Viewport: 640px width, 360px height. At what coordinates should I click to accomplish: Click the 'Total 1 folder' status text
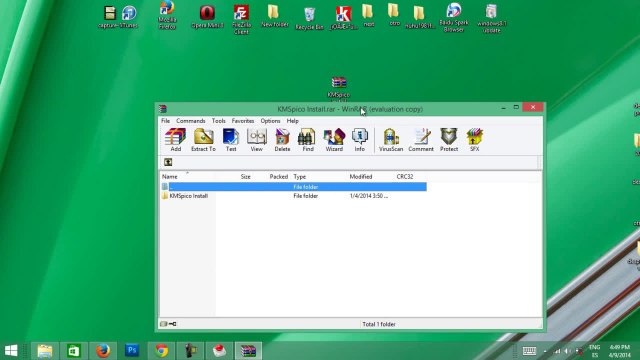[379, 324]
